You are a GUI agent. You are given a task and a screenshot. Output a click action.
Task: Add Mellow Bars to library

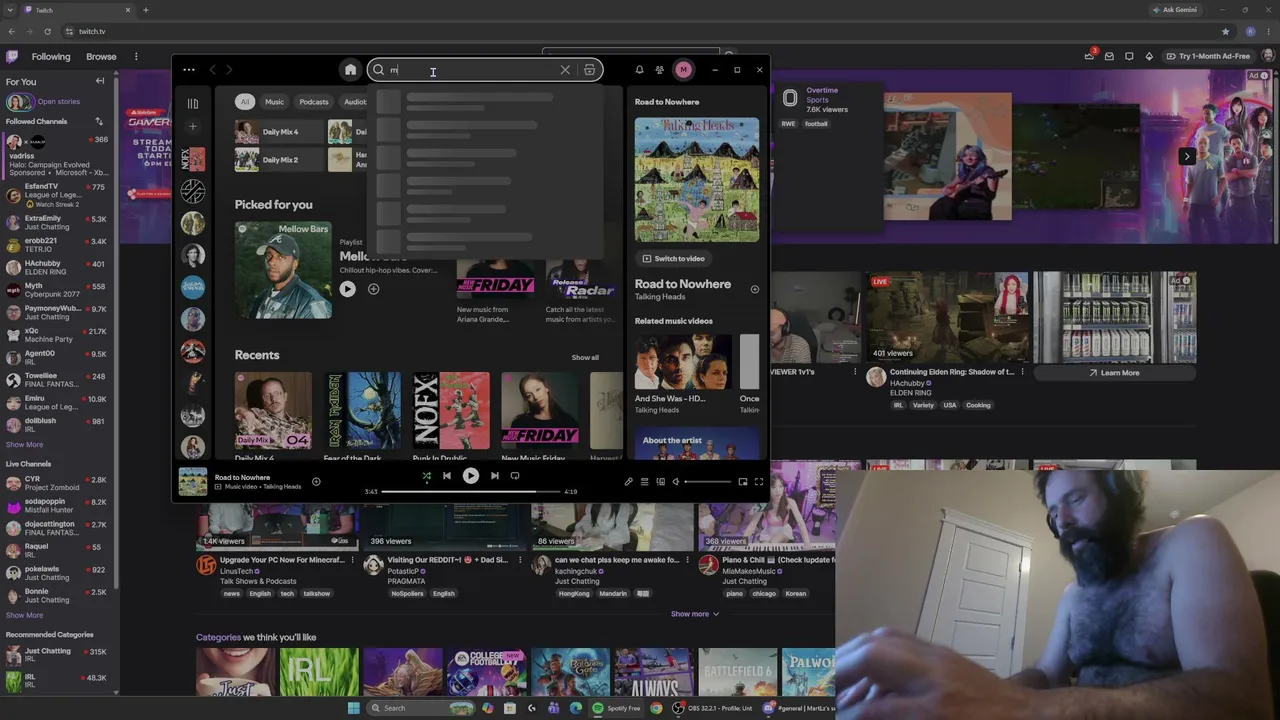click(x=373, y=289)
